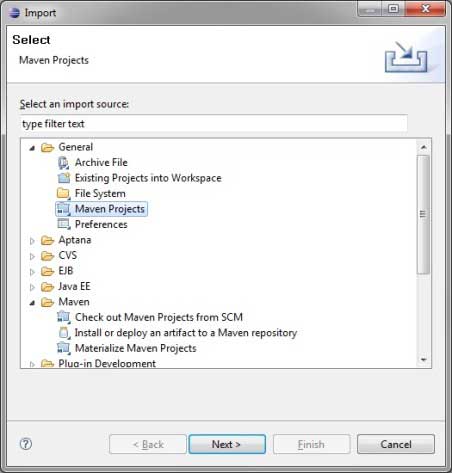The height and width of the screenshot is (473, 452).
Task: Click the Existing Projects into Workspace icon
Action: click(64, 178)
